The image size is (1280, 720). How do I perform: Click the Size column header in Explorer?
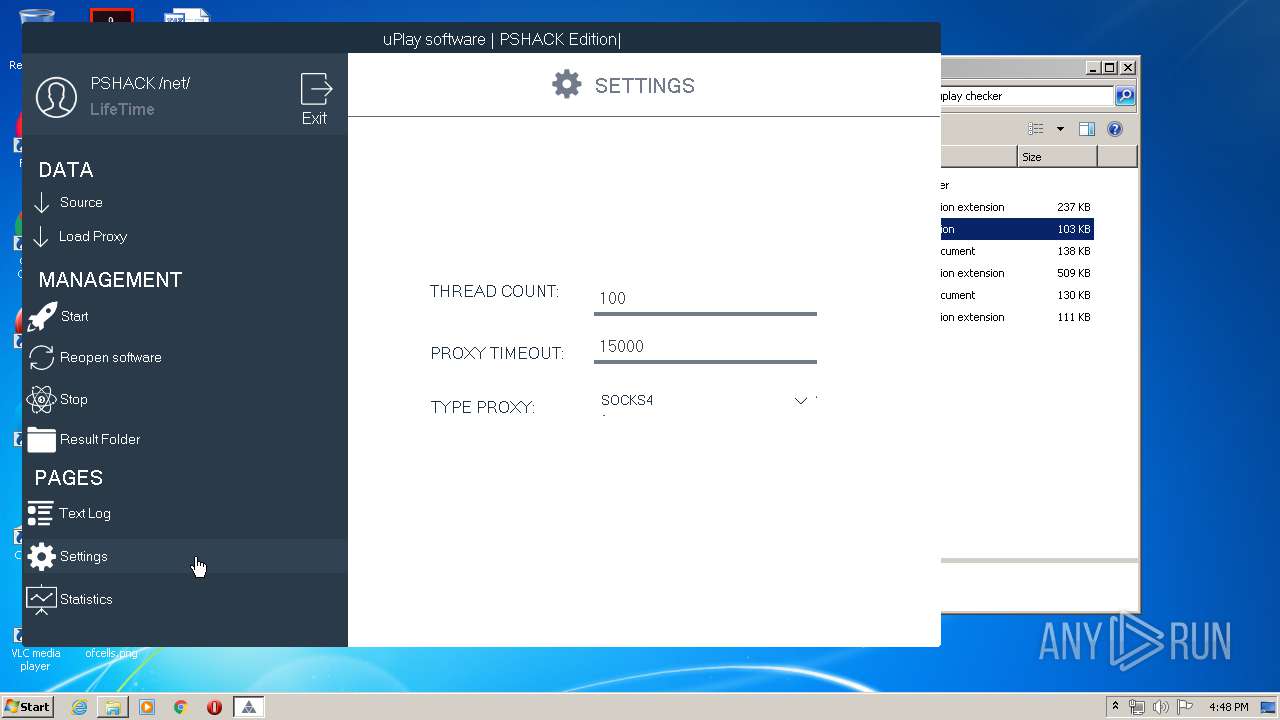pyautogui.click(x=1057, y=157)
